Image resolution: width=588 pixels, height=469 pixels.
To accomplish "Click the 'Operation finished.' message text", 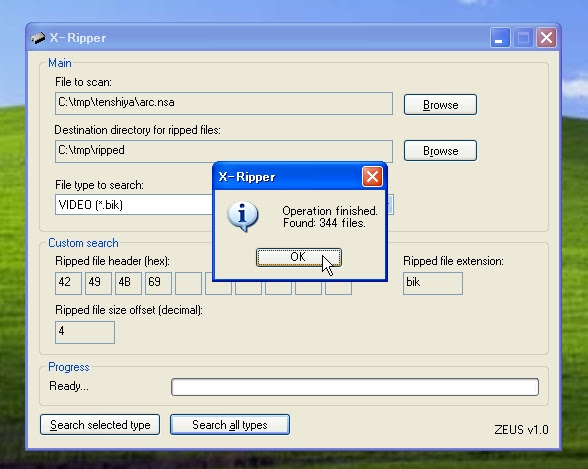I will pyautogui.click(x=330, y=211).
